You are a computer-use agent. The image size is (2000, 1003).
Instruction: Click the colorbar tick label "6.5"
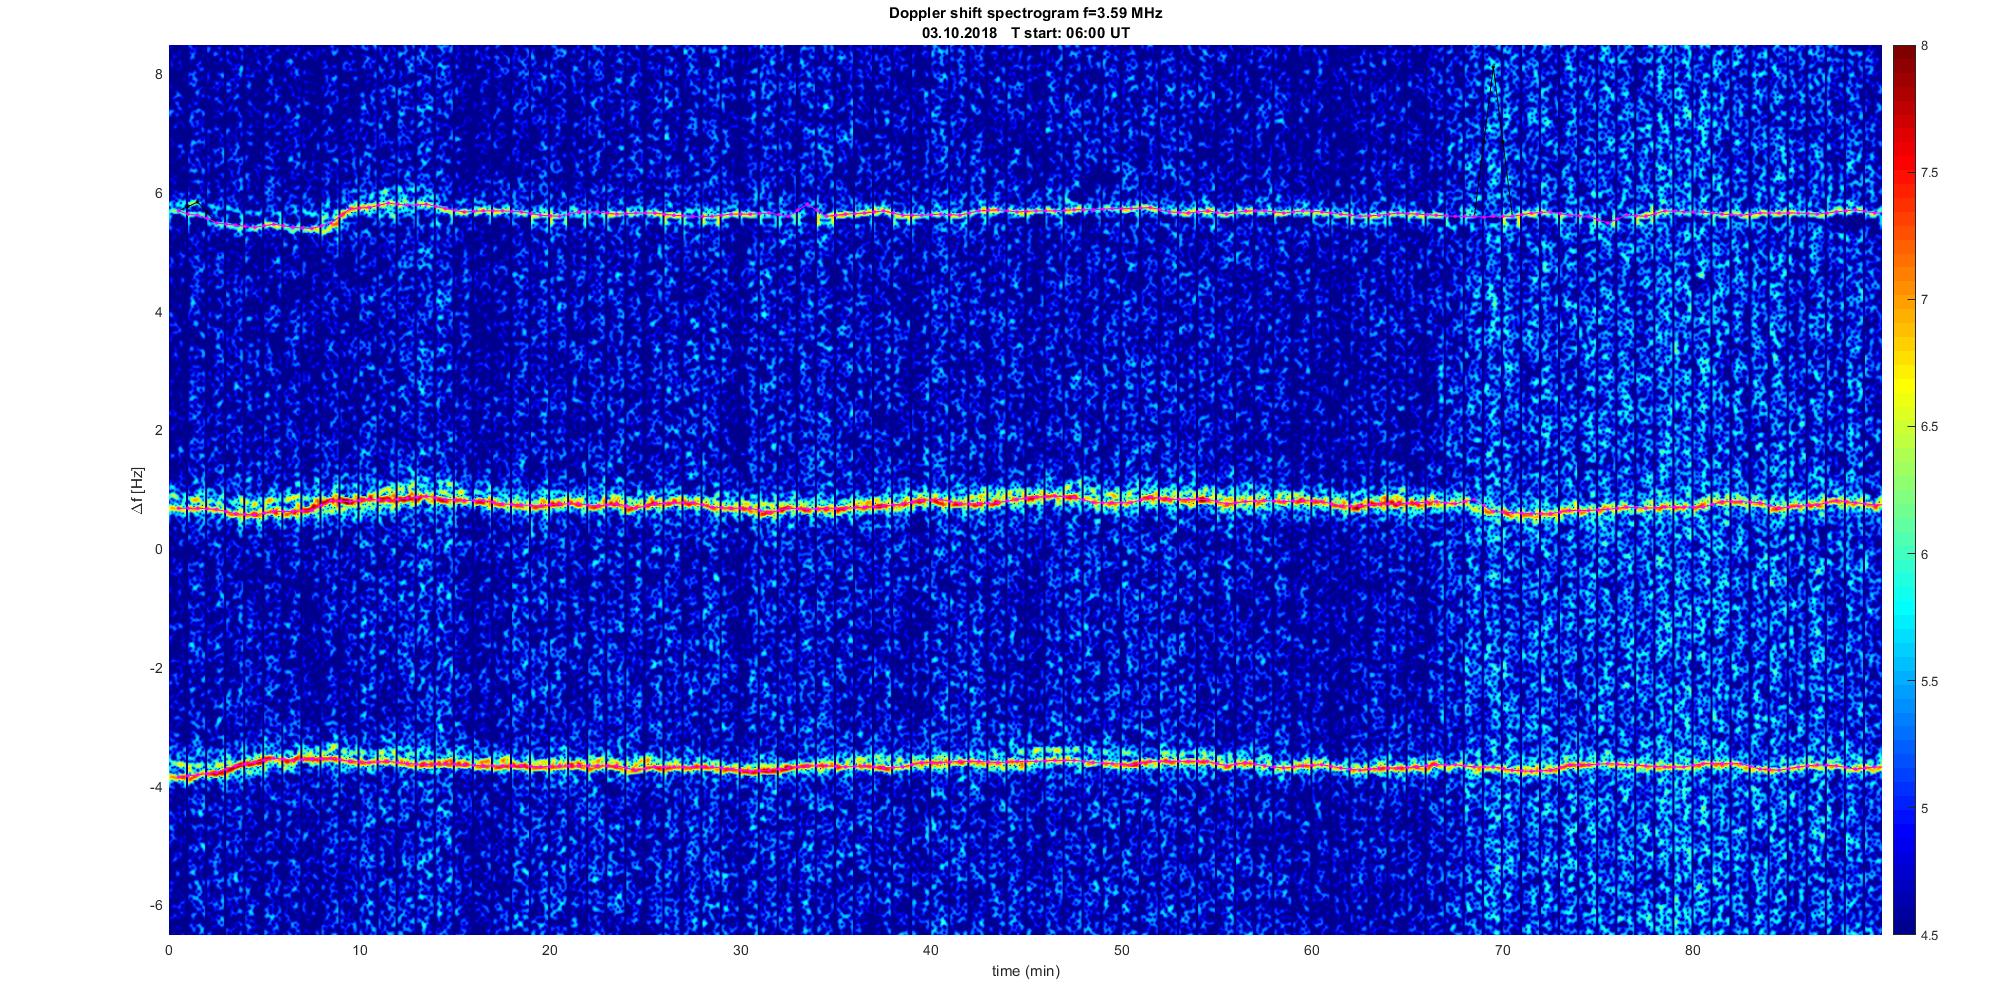[1930, 427]
